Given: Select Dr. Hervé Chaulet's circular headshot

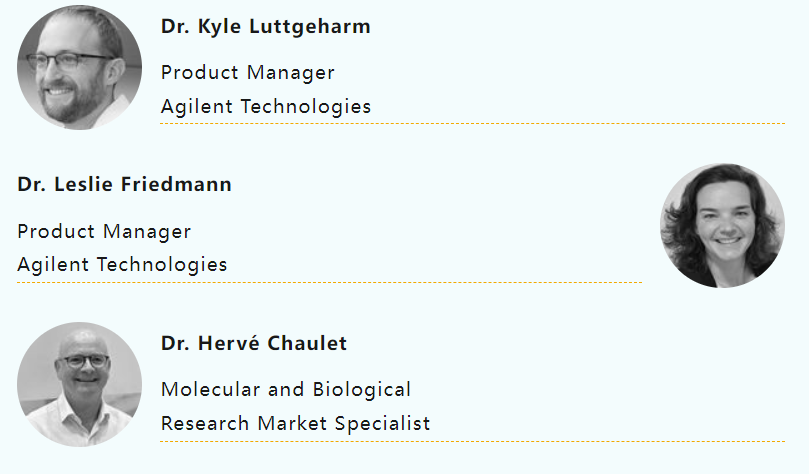Looking at the screenshot, I should pos(79,384).
